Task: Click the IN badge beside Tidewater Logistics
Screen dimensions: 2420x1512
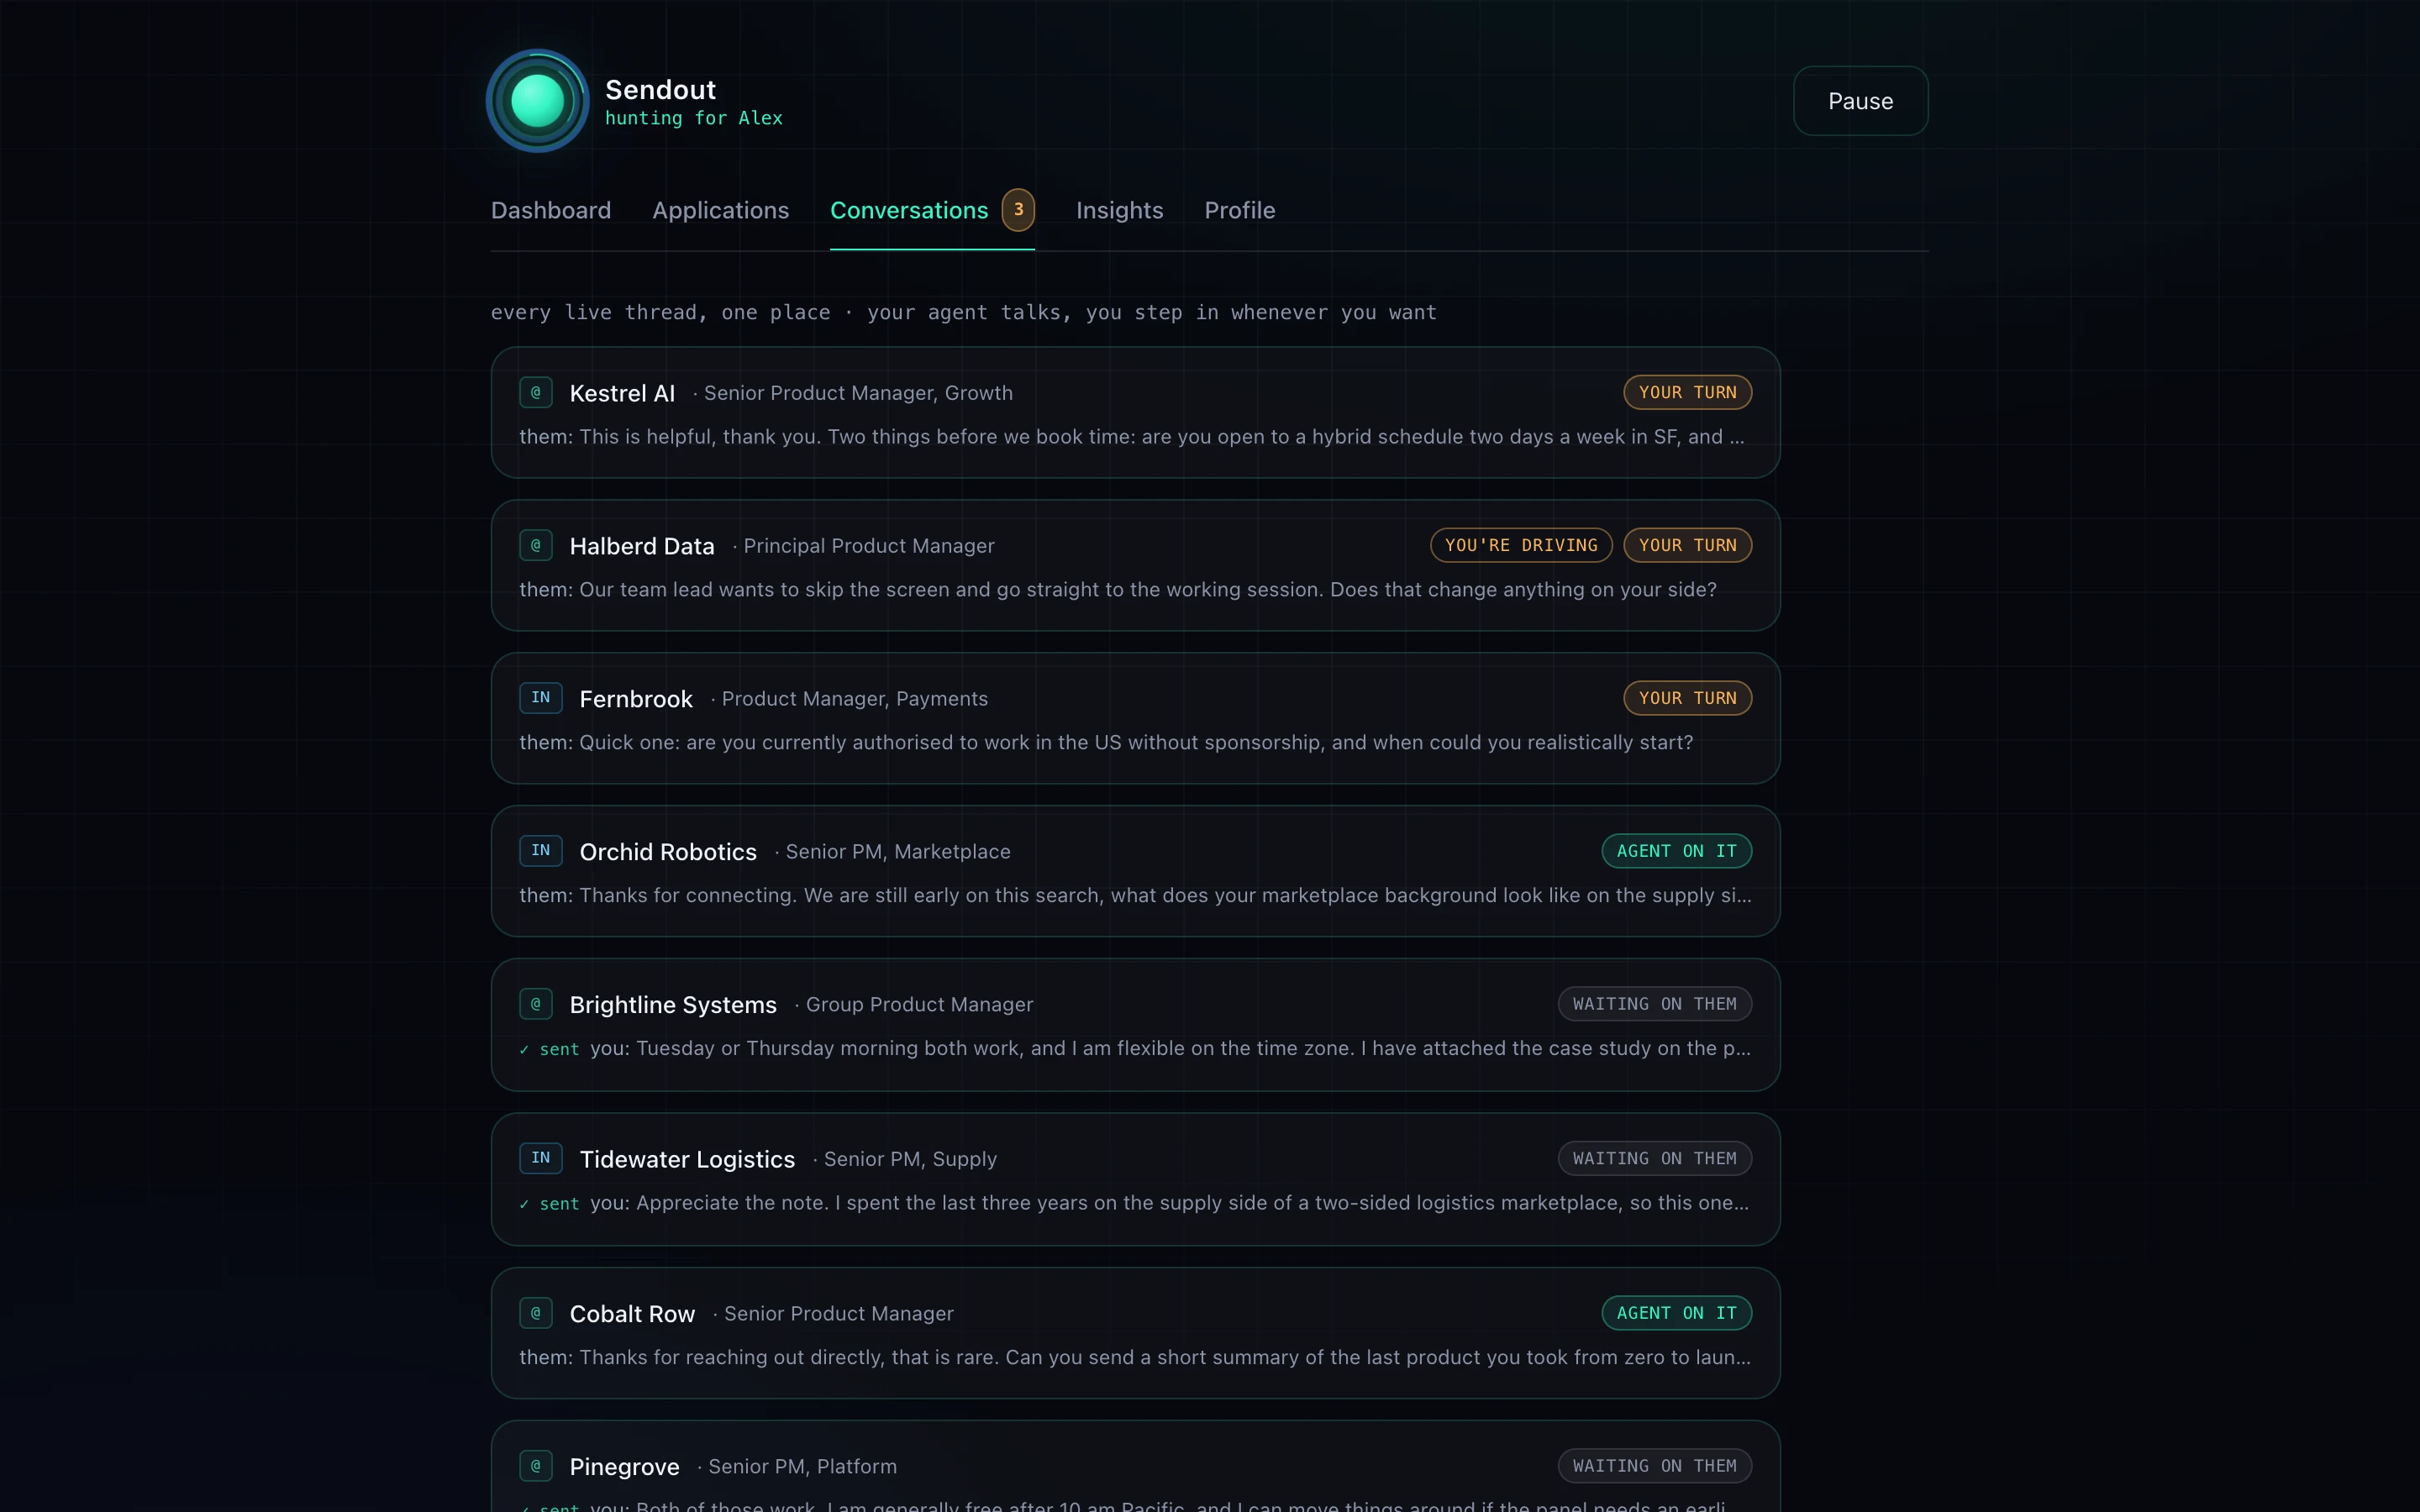Action: [541, 1158]
